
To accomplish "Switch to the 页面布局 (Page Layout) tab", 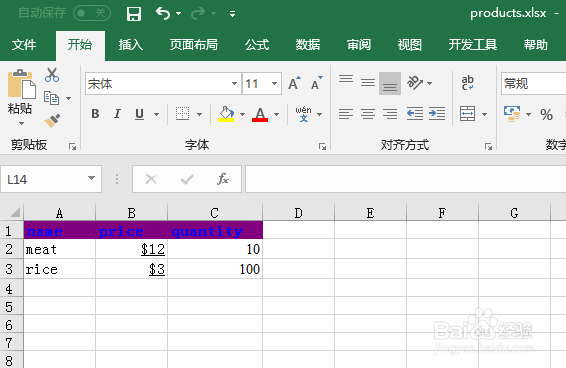I will (x=194, y=45).
